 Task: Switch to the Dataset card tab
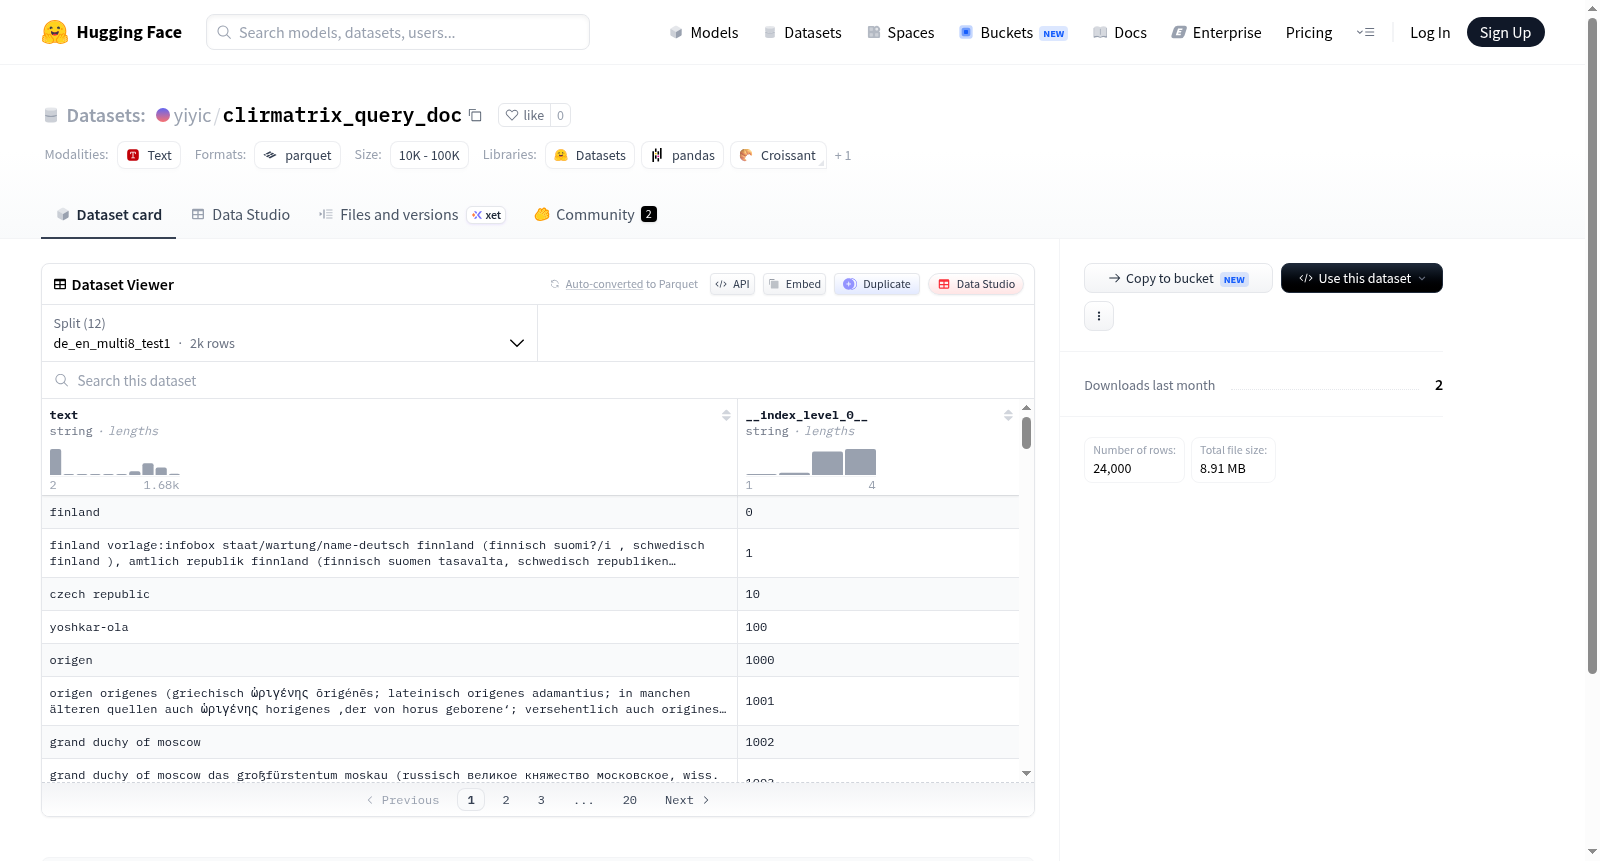pyautogui.click(x=109, y=214)
